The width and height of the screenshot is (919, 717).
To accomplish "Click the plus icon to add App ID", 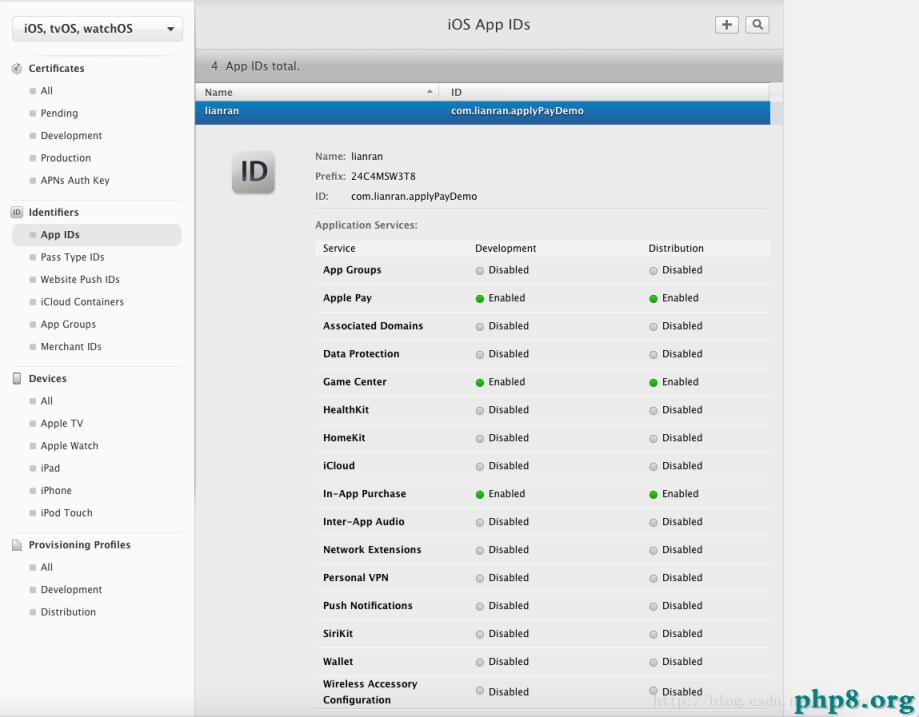I will tap(727, 25).
